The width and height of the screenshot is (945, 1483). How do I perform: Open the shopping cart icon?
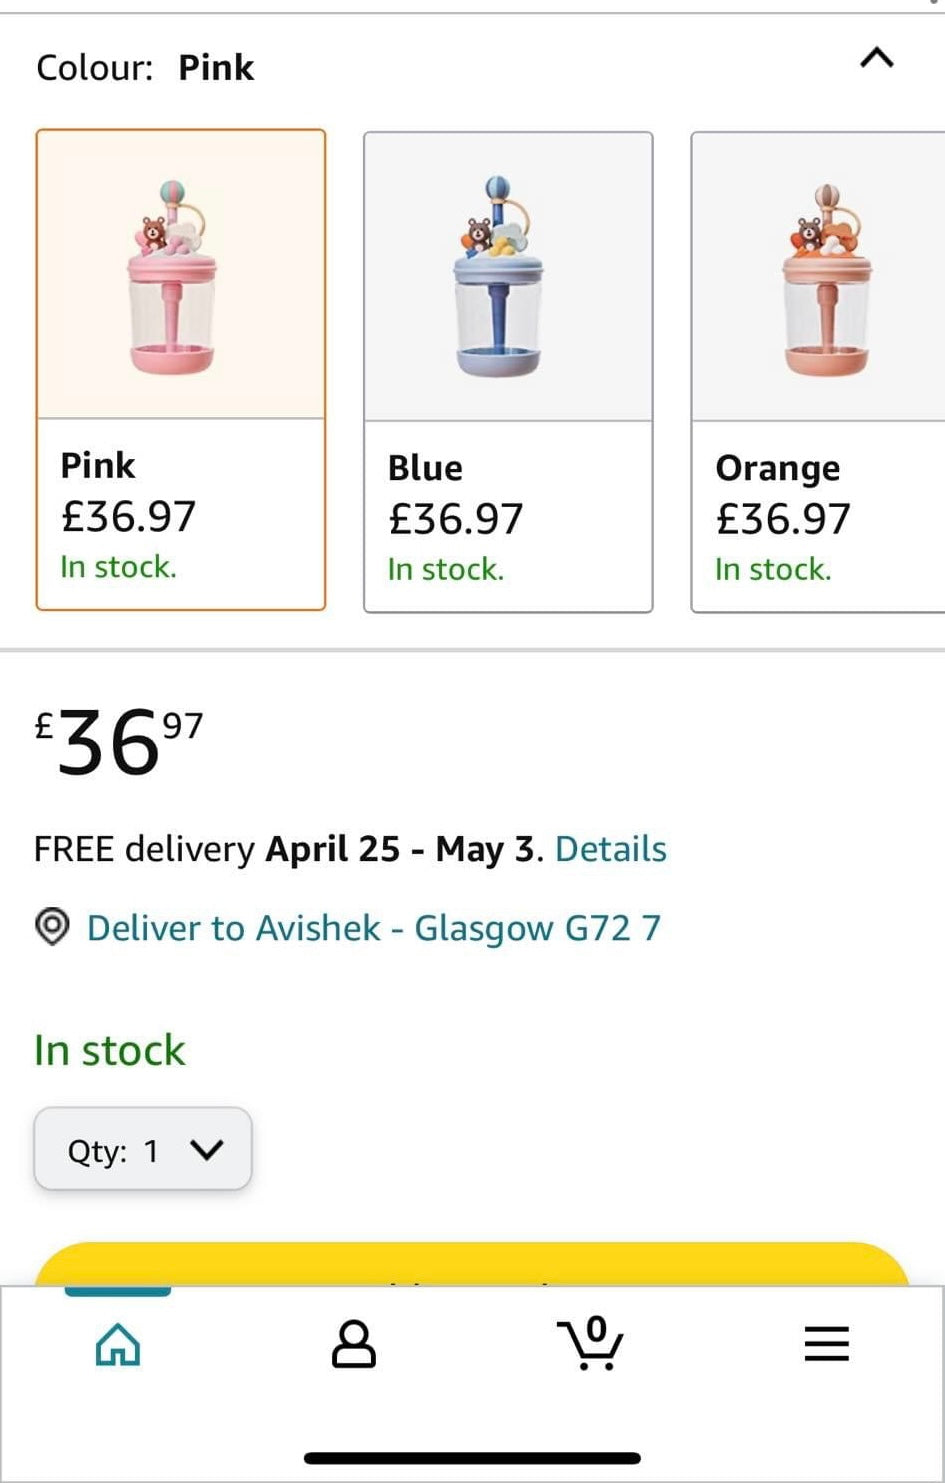[590, 1343]
